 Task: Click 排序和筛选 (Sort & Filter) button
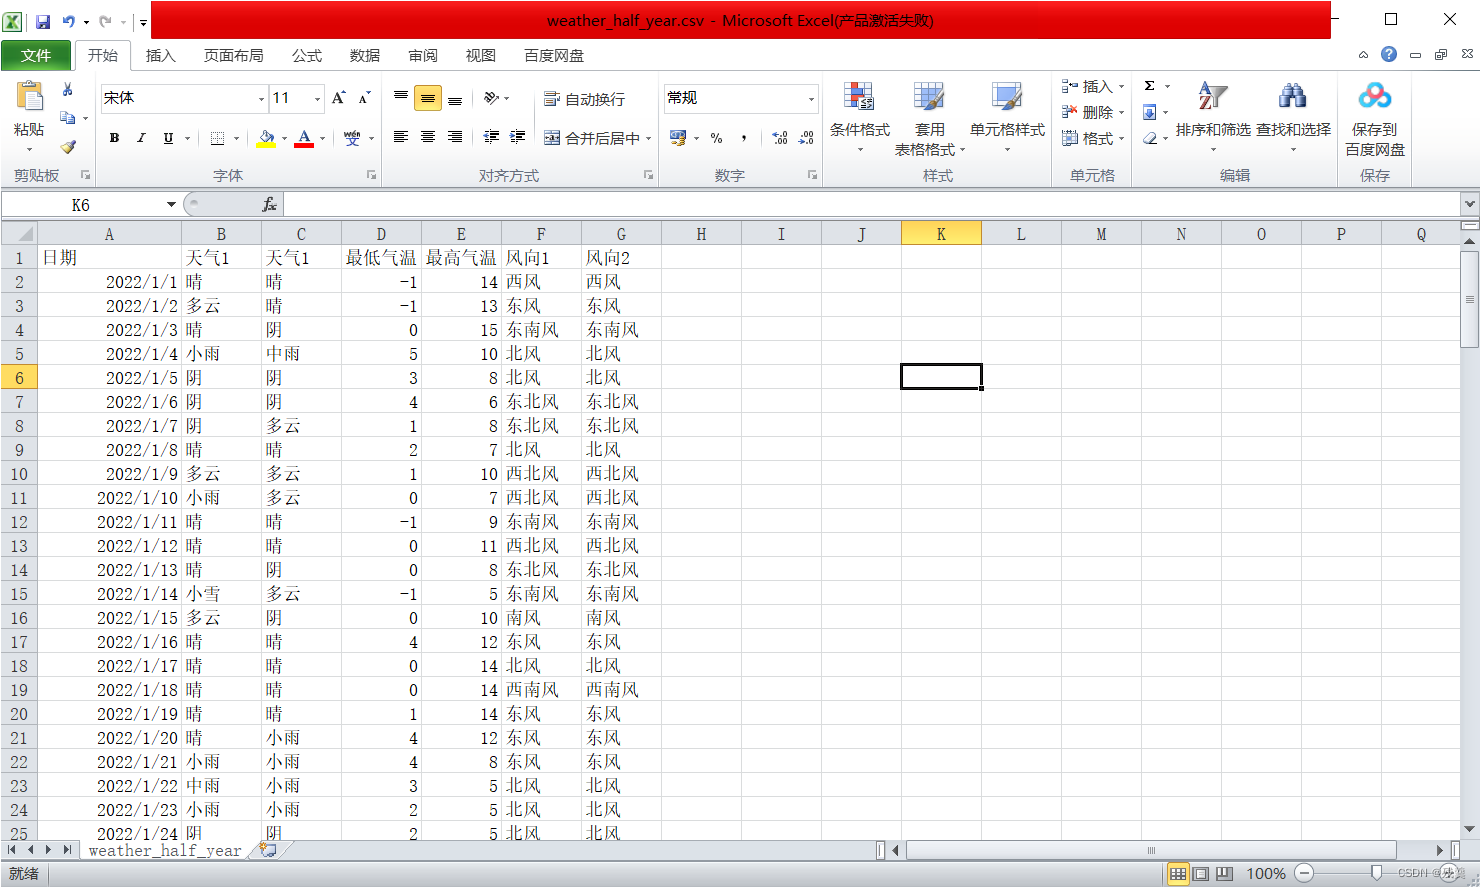pos(1213,118)
